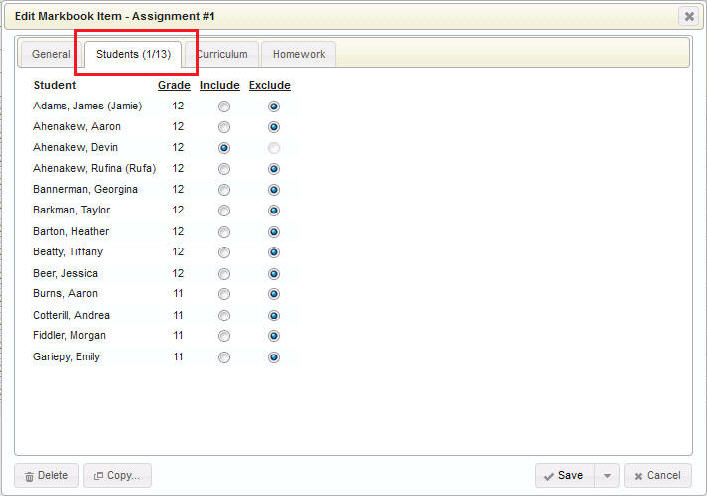The width and height of the screenshot is (707, 496).
Task: Close the Edit Markbook Item dialog
Action: click(688, 16)
